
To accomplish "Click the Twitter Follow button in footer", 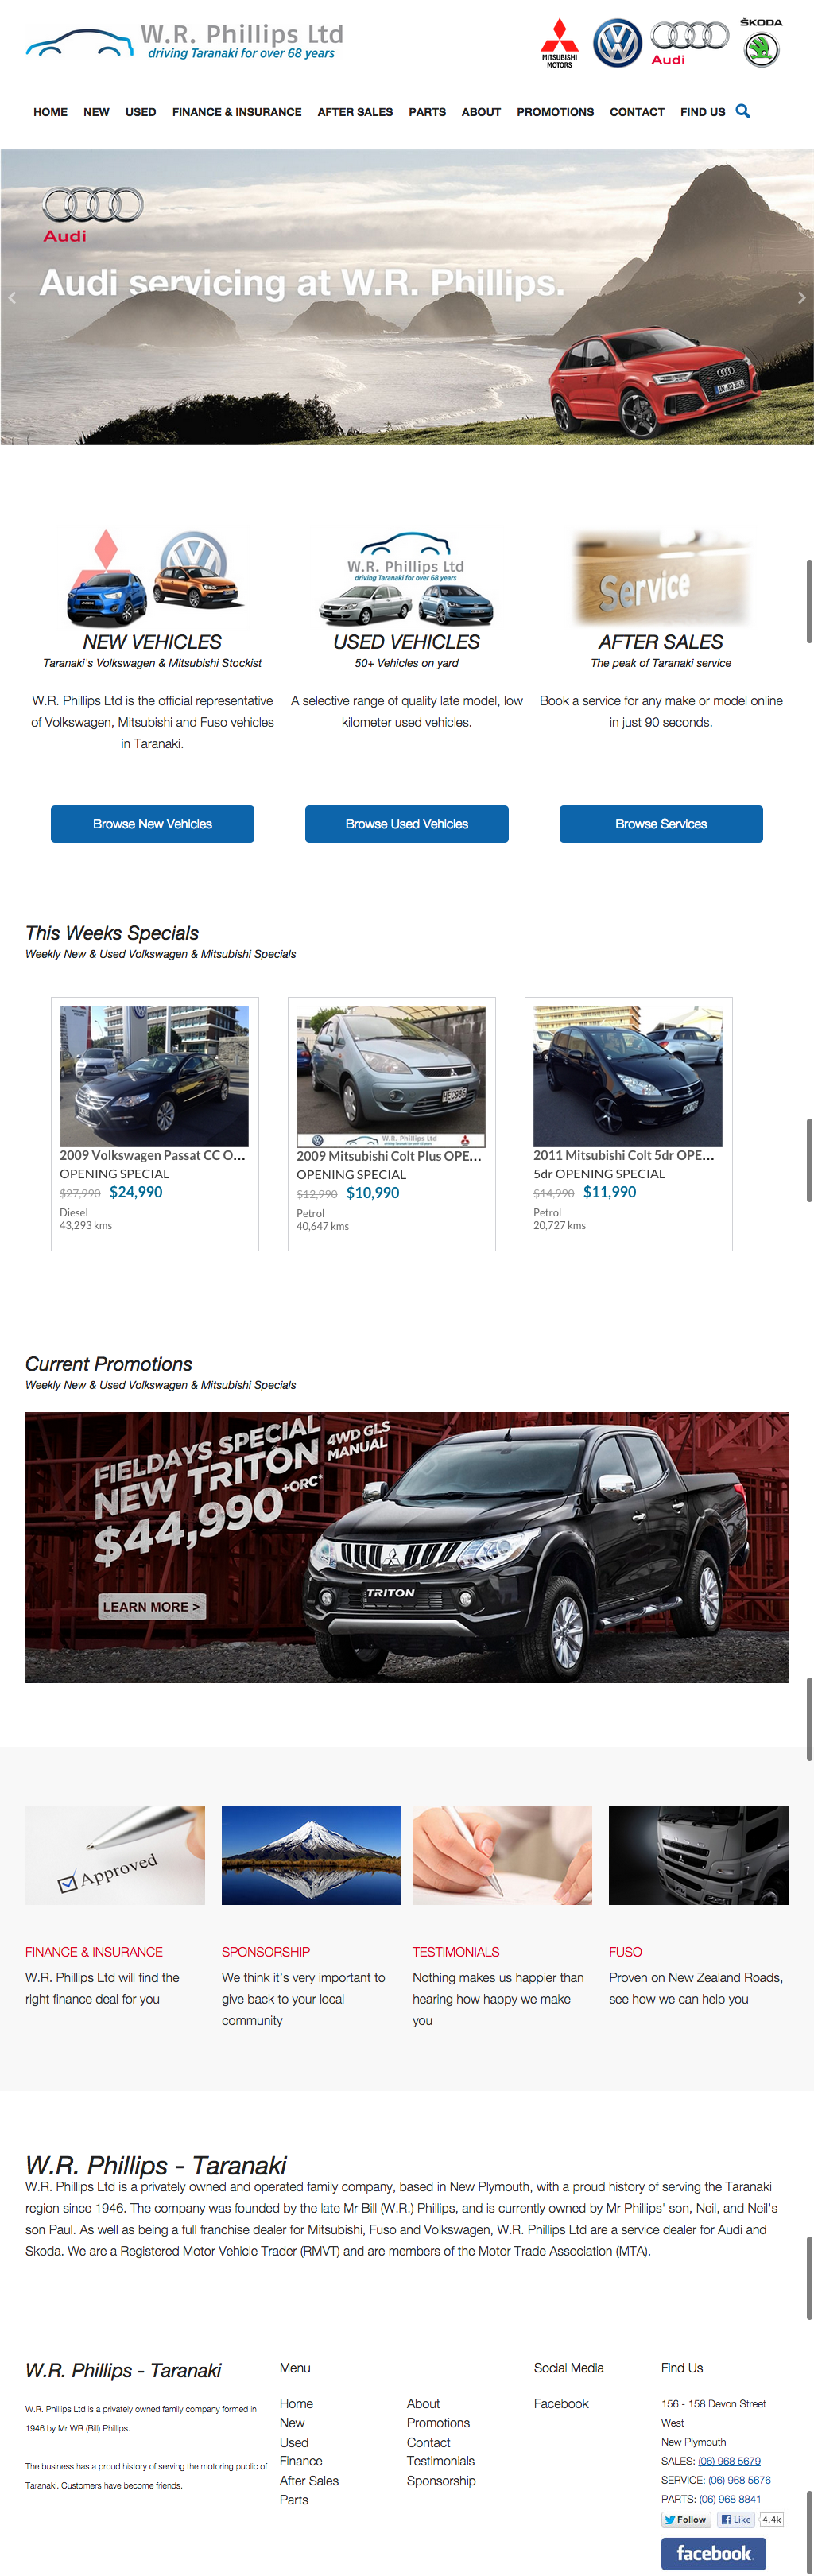I will pyautogui.click(x=686, y=2519).
